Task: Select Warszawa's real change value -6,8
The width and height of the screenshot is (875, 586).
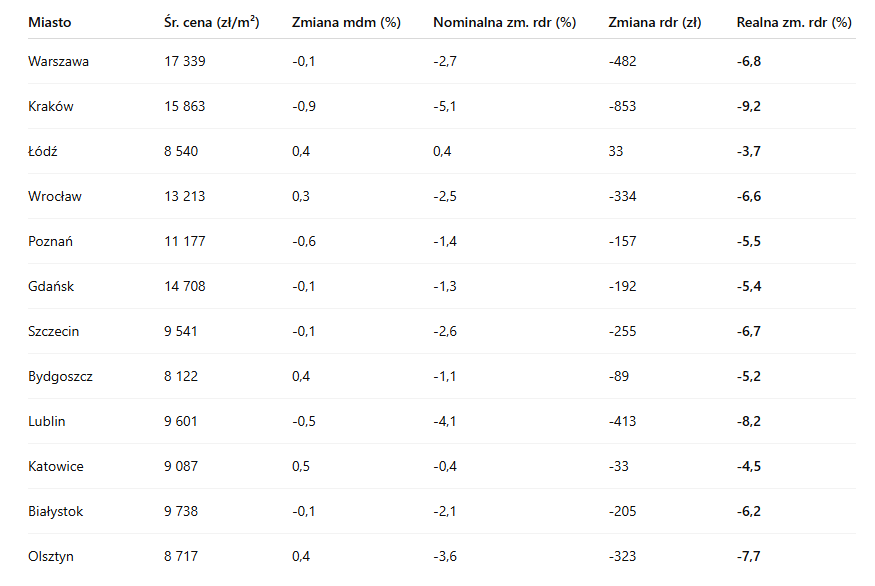Action: [749, 62]
